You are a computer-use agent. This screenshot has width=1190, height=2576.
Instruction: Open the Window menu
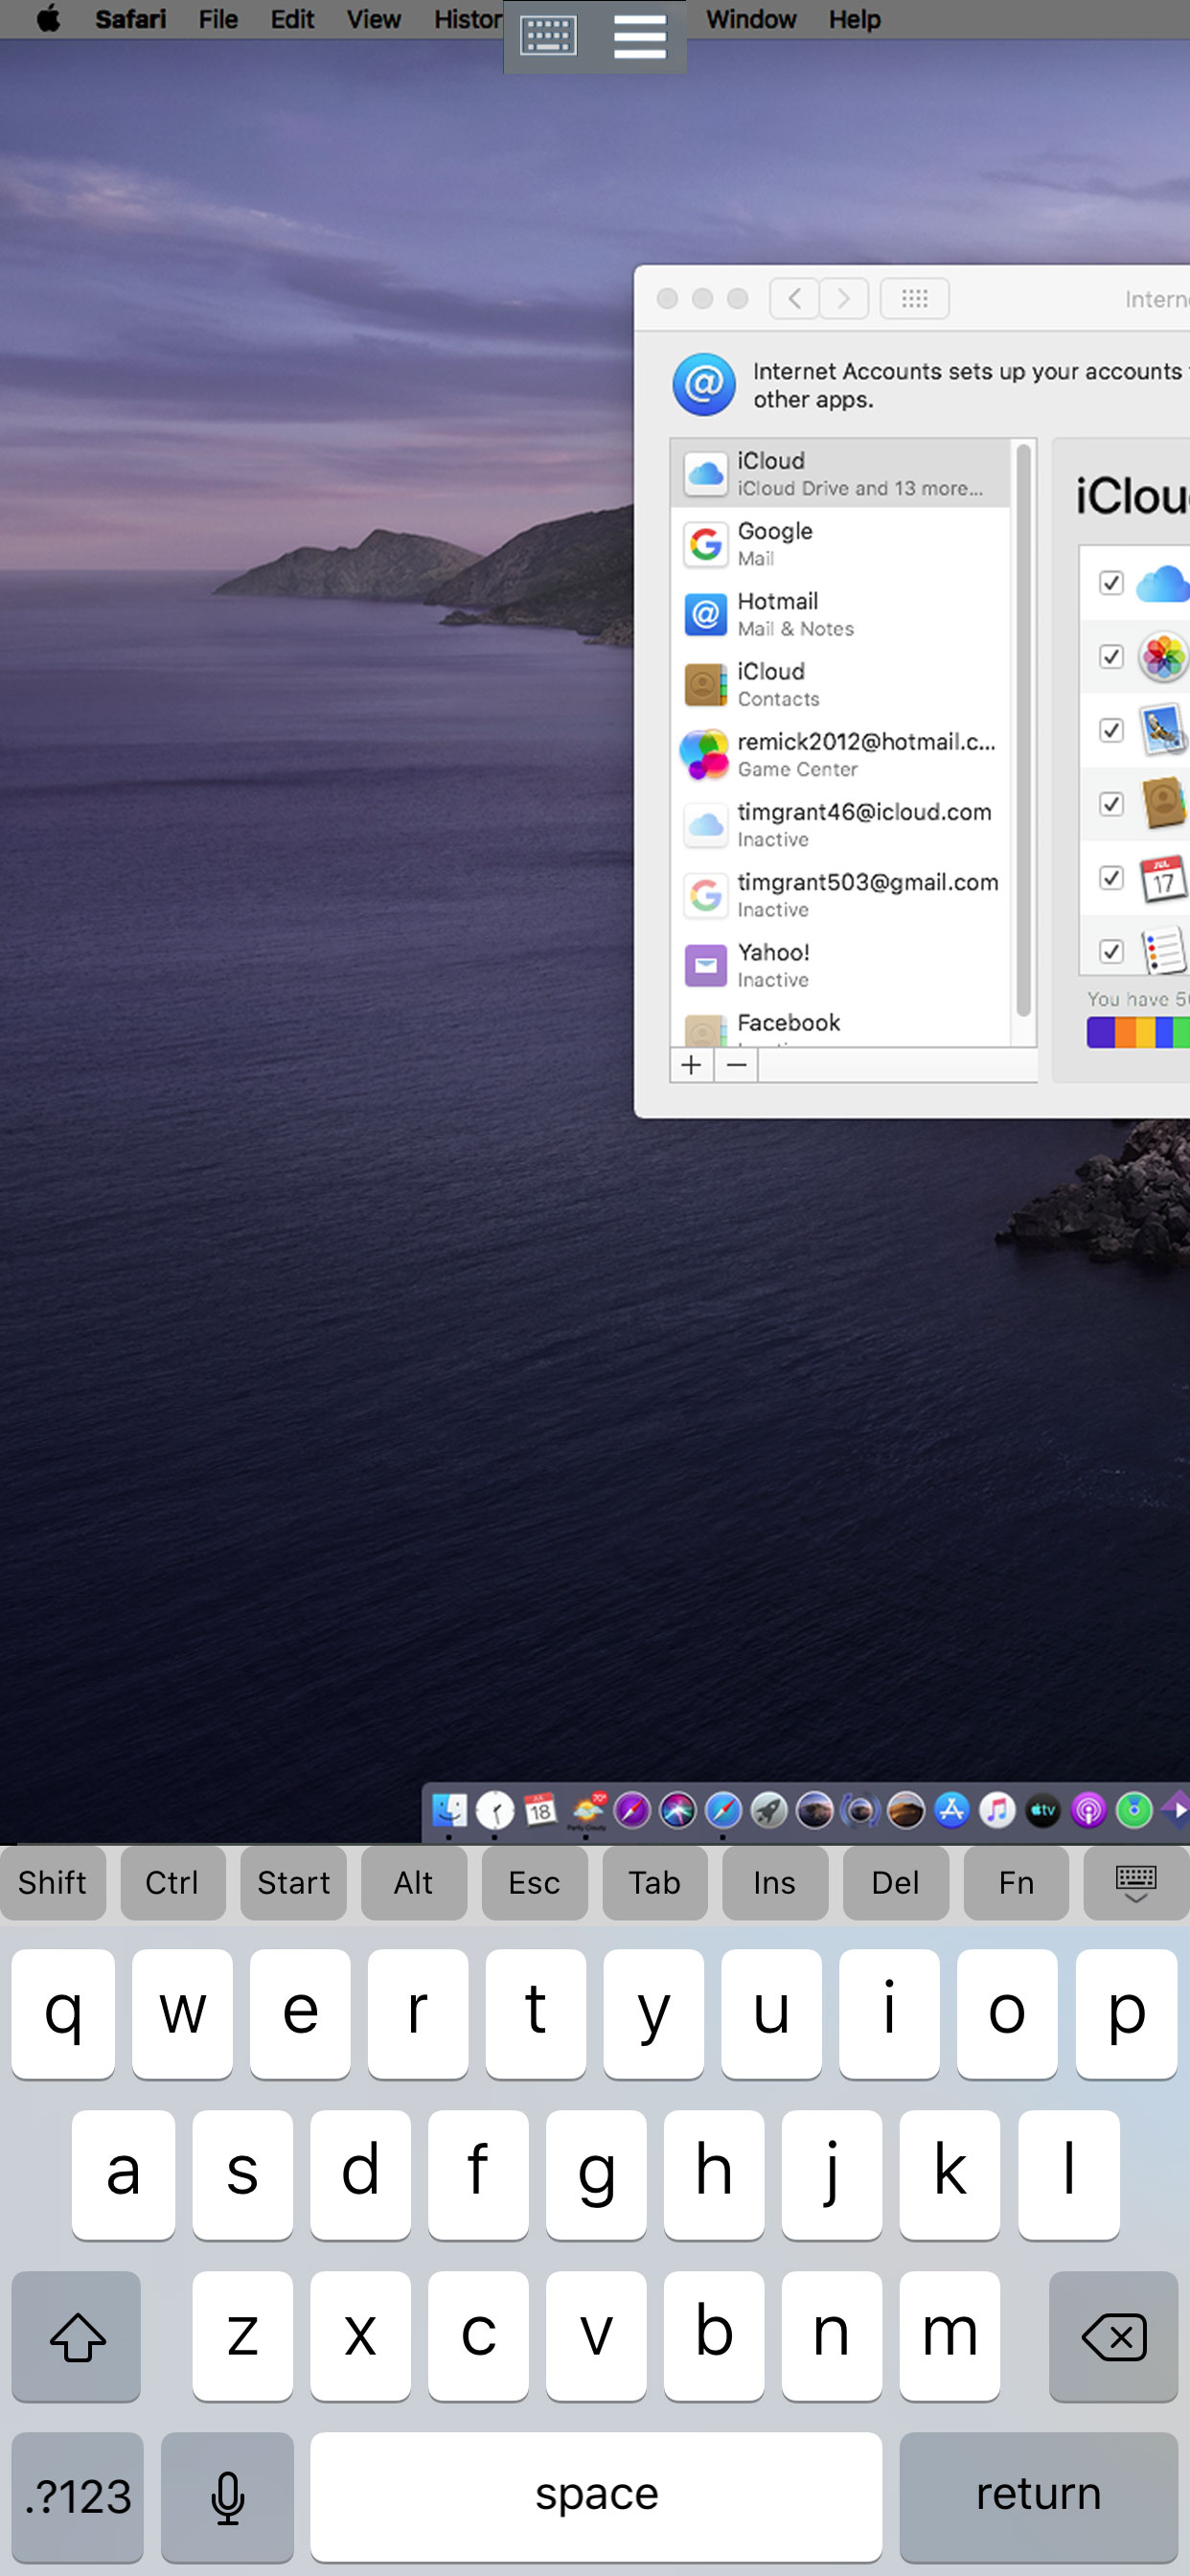751,19
